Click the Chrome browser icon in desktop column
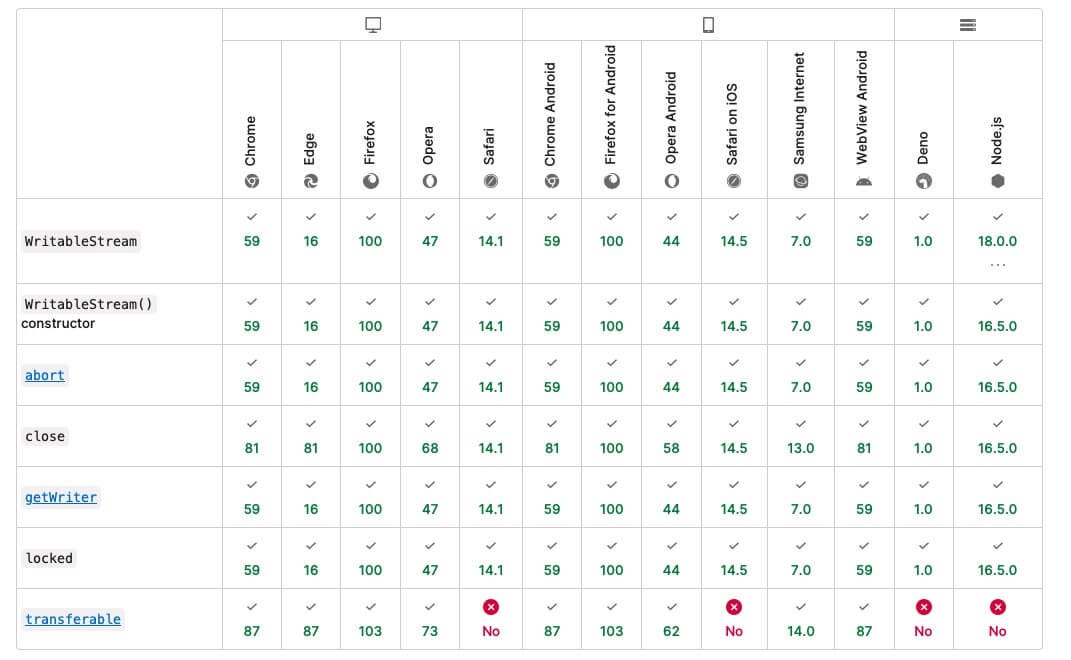1071x660 pixels. tap(252, 181)
